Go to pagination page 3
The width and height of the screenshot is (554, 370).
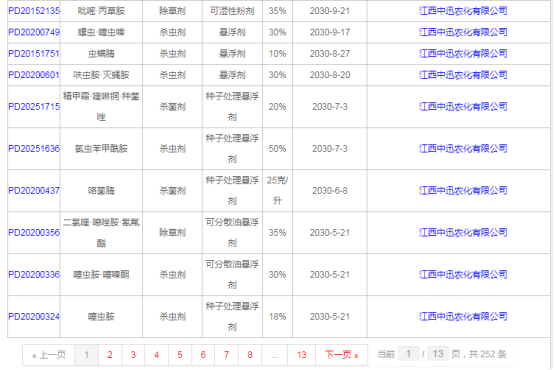[x=133, y=355]
